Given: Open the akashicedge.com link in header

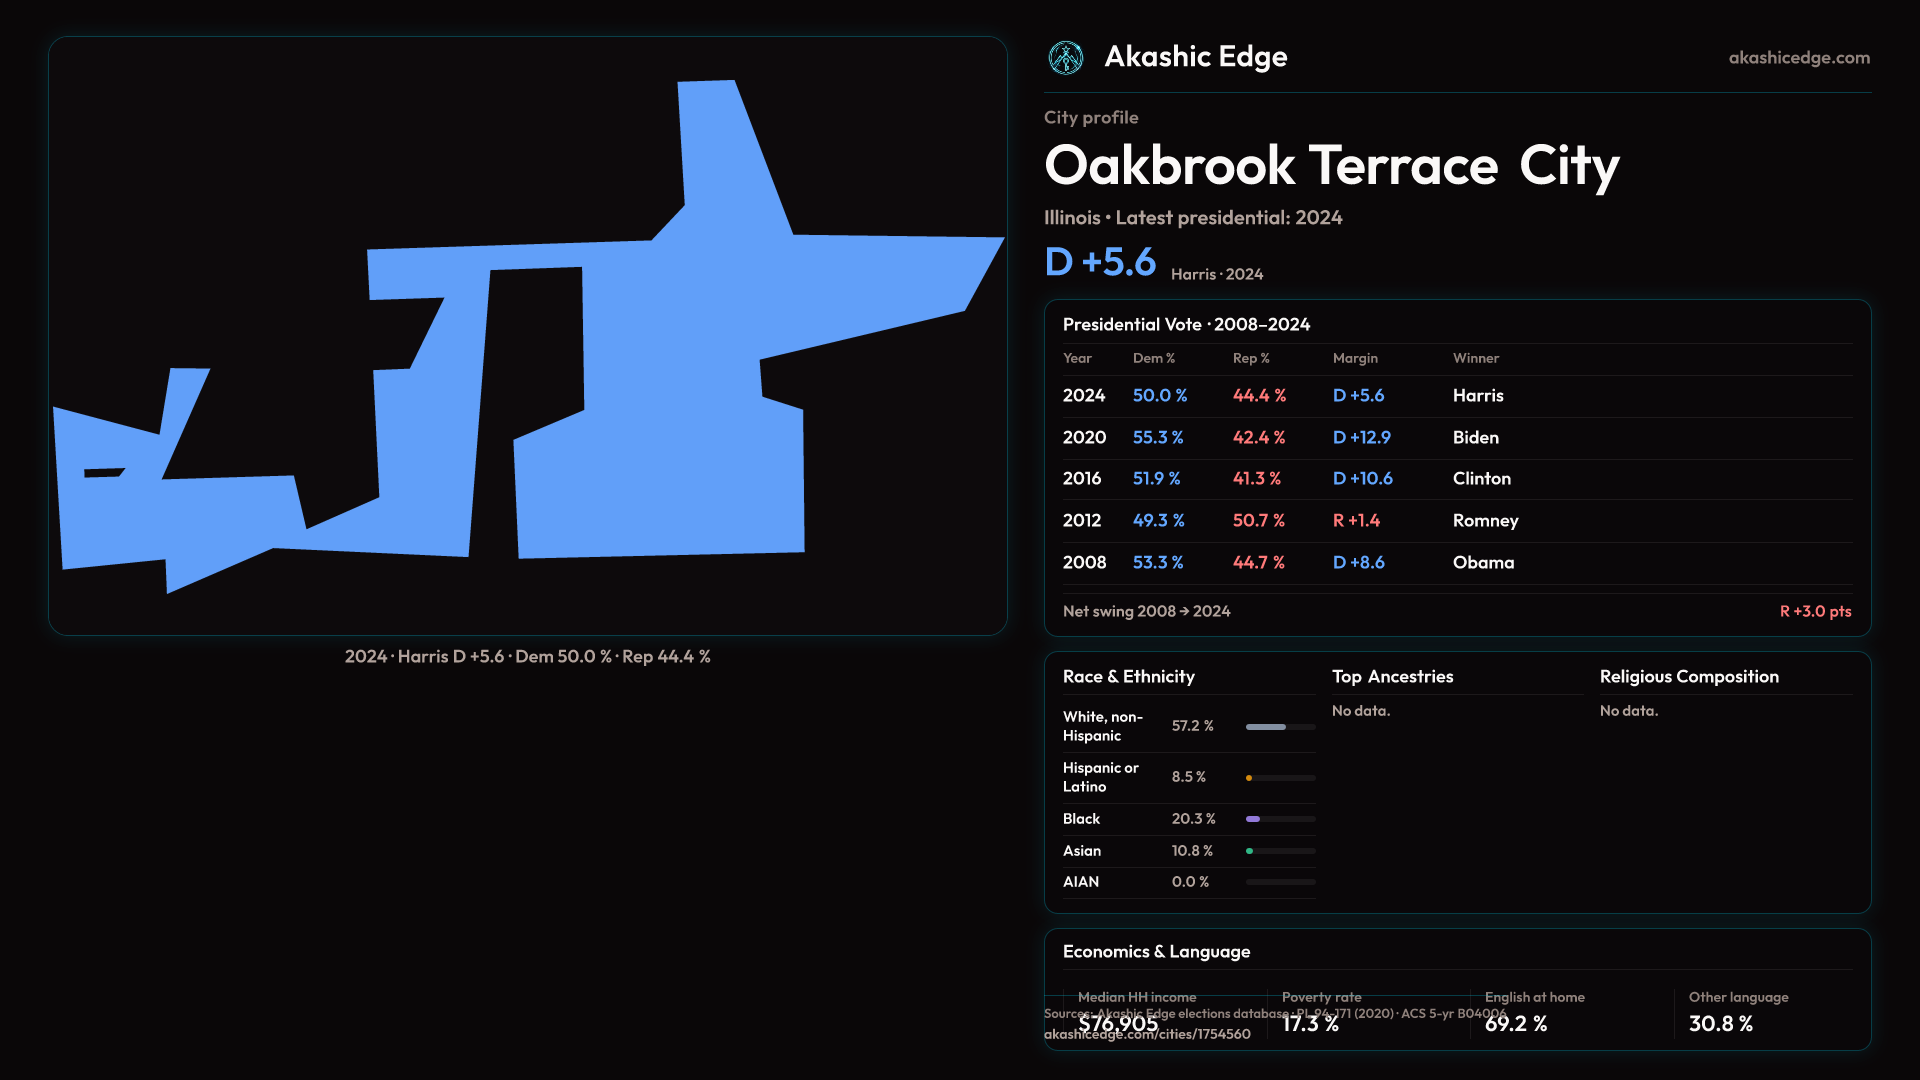Looking at the screenshot, I should click(1798, 58).
